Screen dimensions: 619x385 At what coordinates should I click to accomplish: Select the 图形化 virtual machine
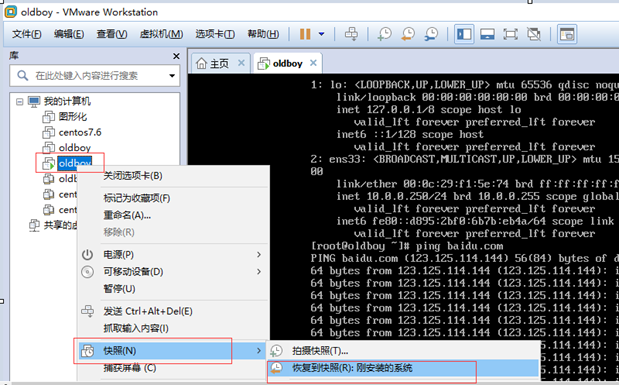(73, 116)
